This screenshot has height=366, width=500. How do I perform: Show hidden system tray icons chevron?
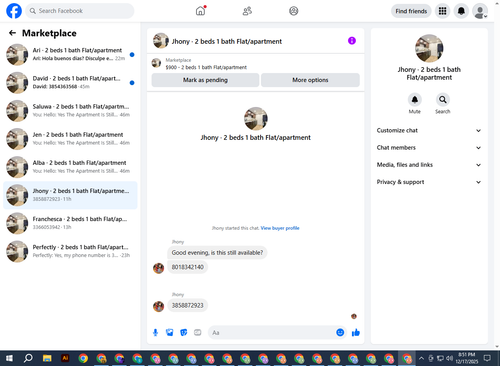coord(421,358)
